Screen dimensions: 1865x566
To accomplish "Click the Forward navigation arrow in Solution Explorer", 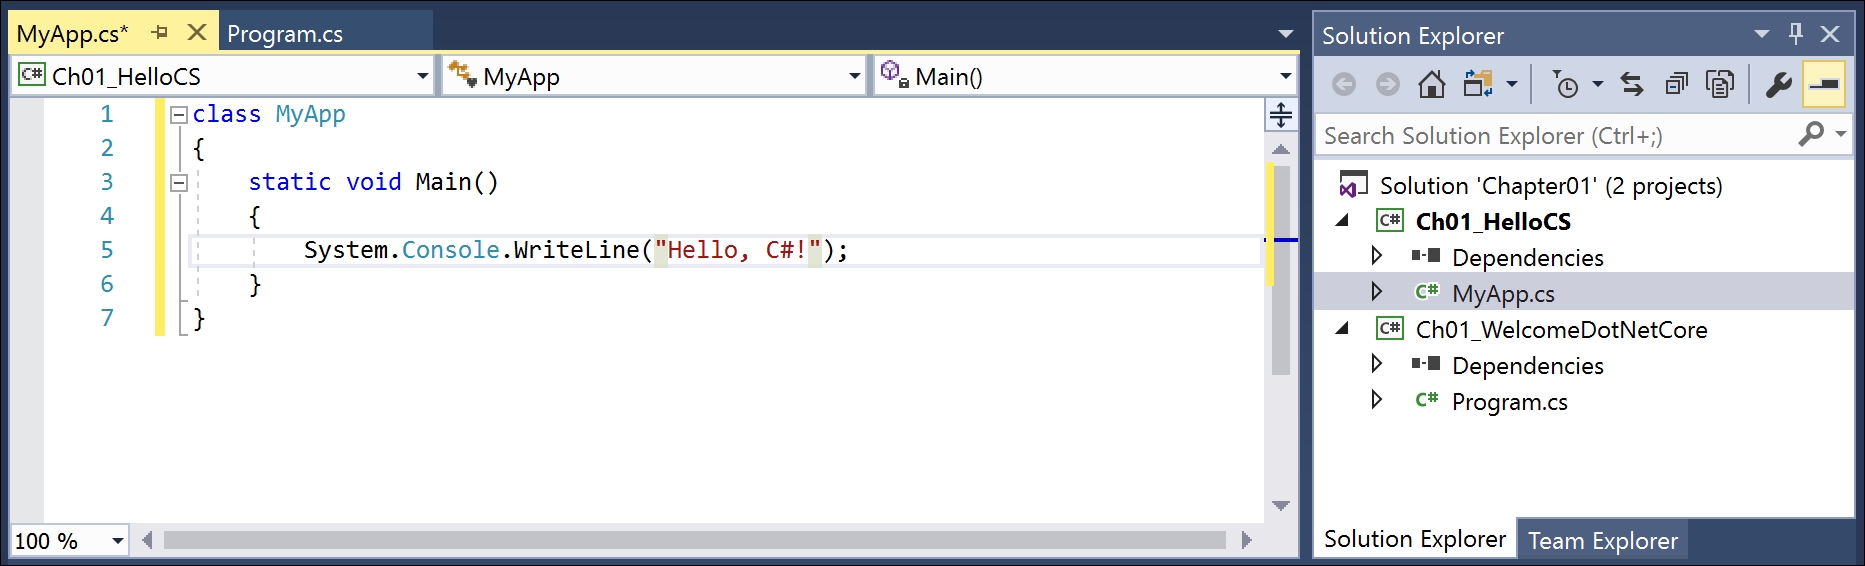I will (x=1388, y=85).
